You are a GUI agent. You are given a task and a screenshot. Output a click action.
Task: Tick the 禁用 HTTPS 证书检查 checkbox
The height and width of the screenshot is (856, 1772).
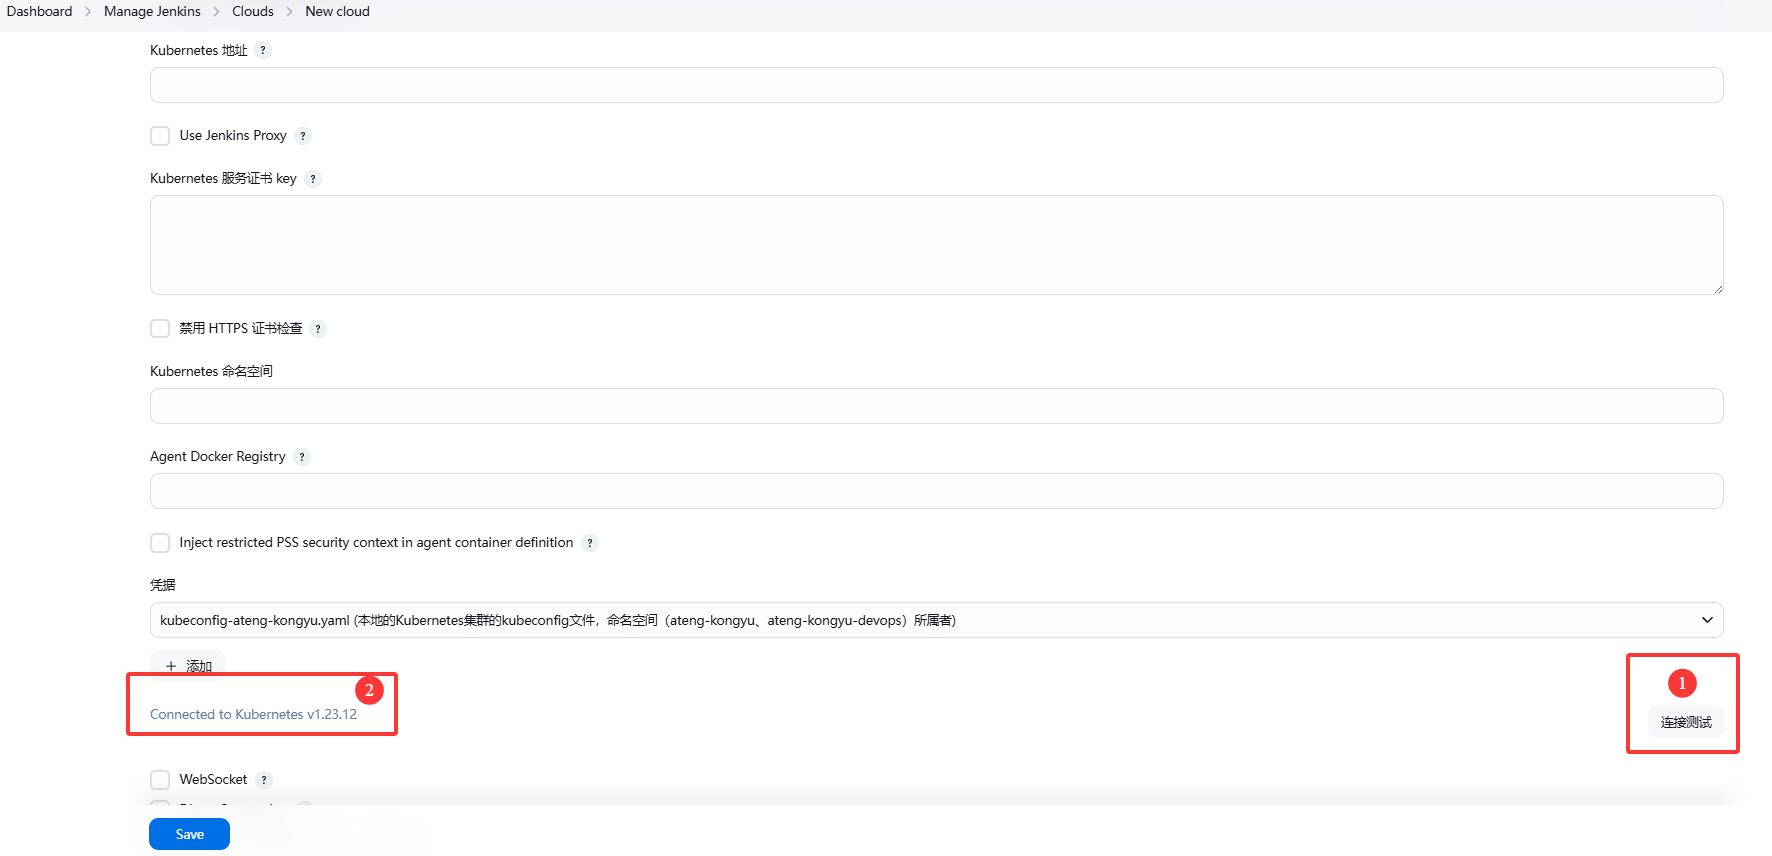[160, 329]
